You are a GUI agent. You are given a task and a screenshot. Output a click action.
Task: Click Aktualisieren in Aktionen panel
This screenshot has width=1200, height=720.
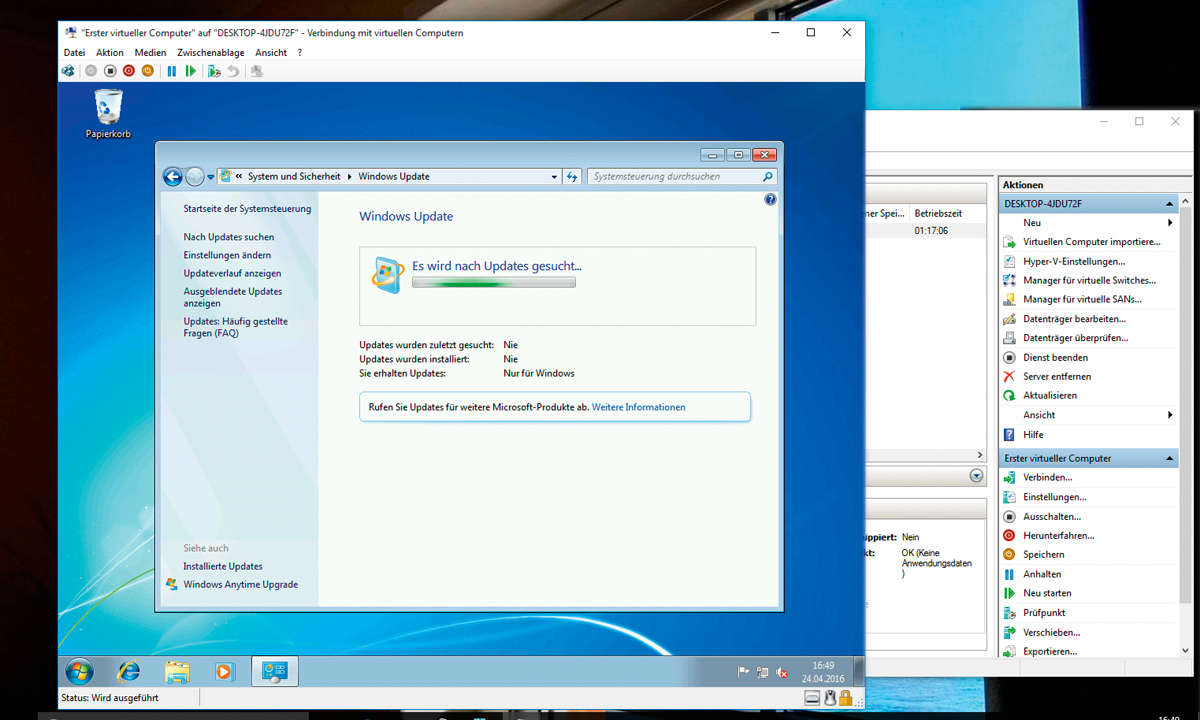[1050, 395]
